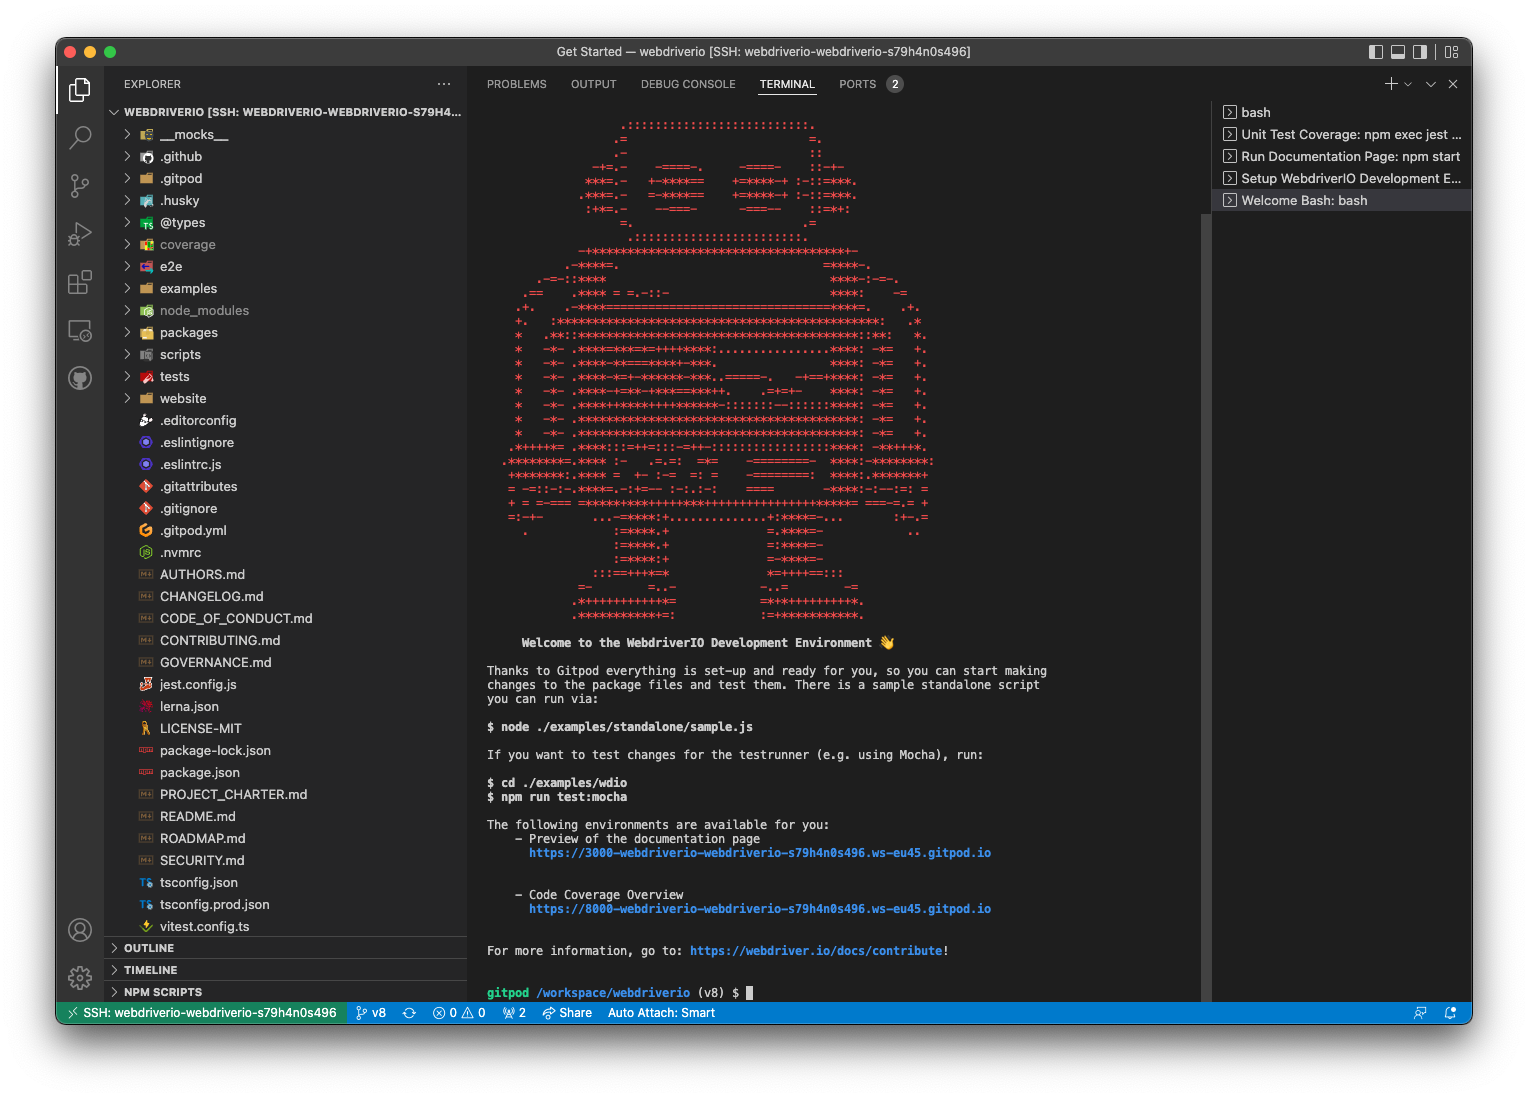Image resolution: width=1528 pixels, height=1098 pixels.
Task: Open the Extensions view
Action: point(80,282)
